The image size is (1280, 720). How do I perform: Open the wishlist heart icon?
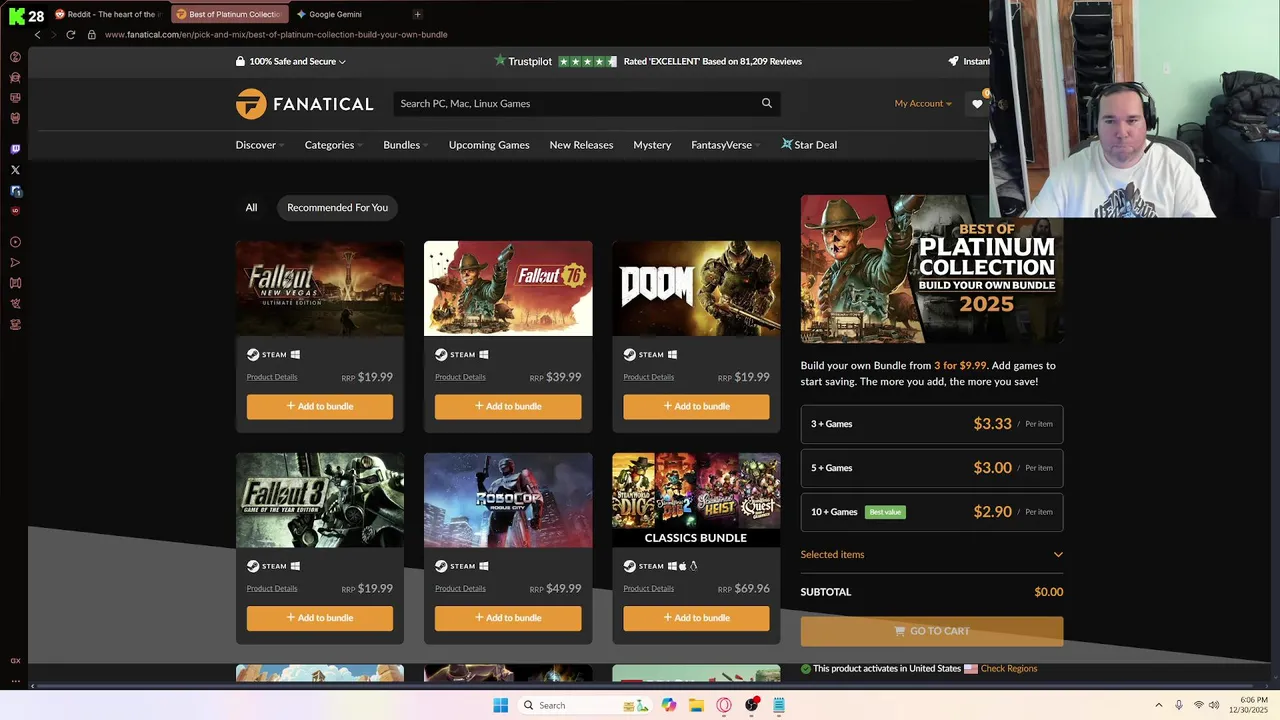click(978, 104)
